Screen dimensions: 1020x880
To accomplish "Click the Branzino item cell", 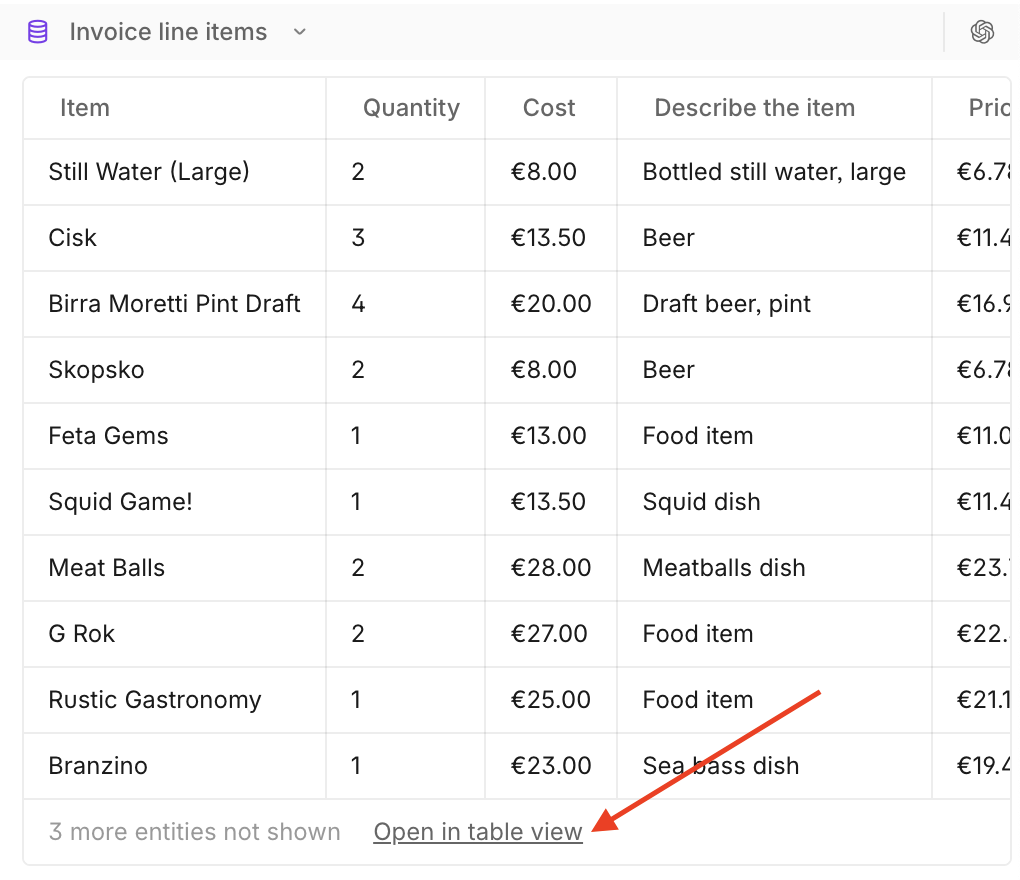I will (98, 766).
